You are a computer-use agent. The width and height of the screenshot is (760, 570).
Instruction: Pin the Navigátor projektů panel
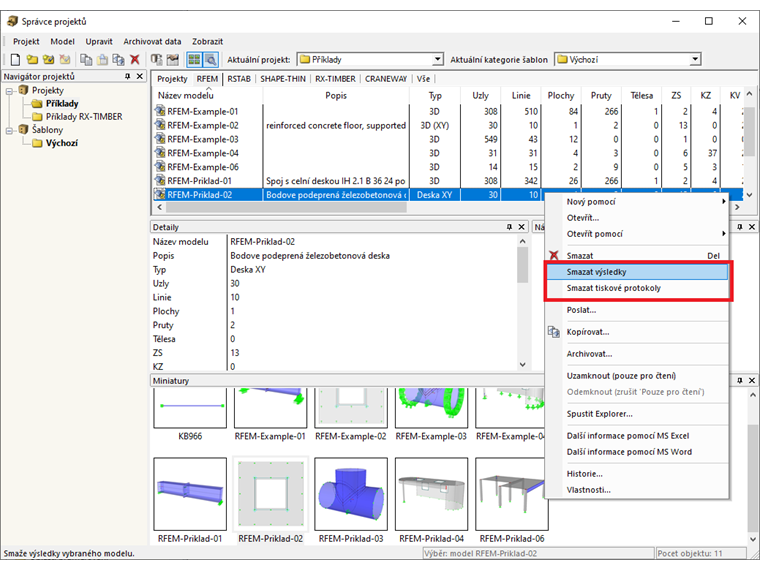tap(127, 76)
